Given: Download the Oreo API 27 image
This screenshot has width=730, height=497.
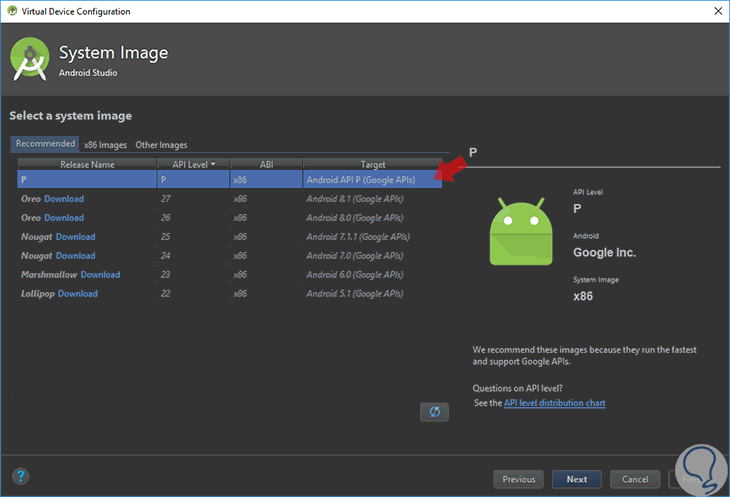Looking at the screenshot, I should pyautogui.click(x=64, y=199).
